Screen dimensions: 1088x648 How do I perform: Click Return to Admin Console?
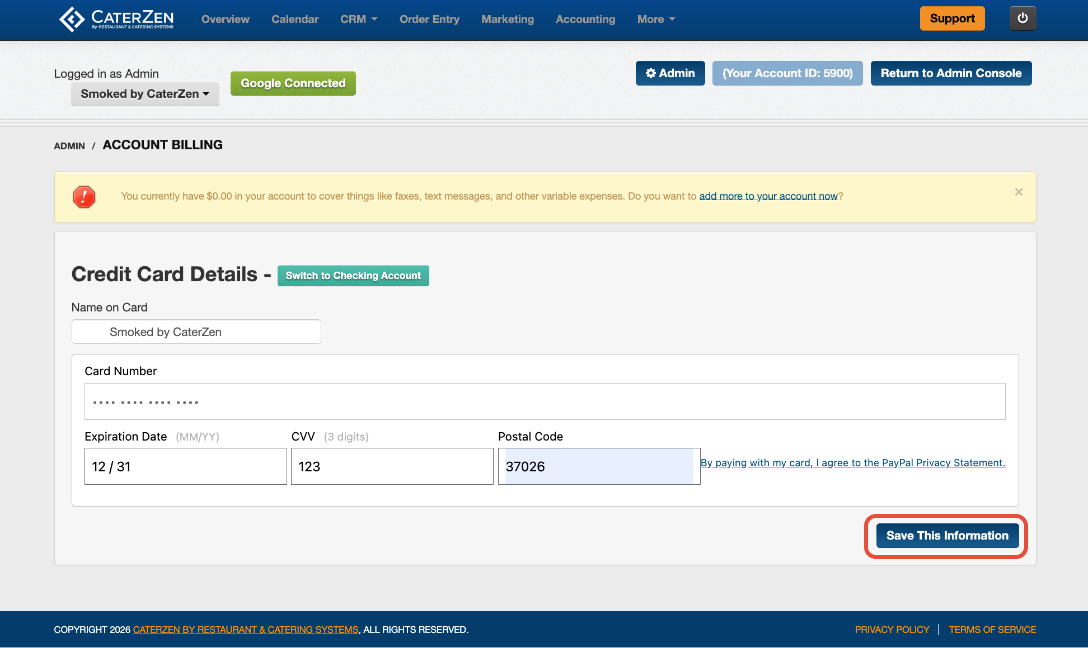click(951, 74)
